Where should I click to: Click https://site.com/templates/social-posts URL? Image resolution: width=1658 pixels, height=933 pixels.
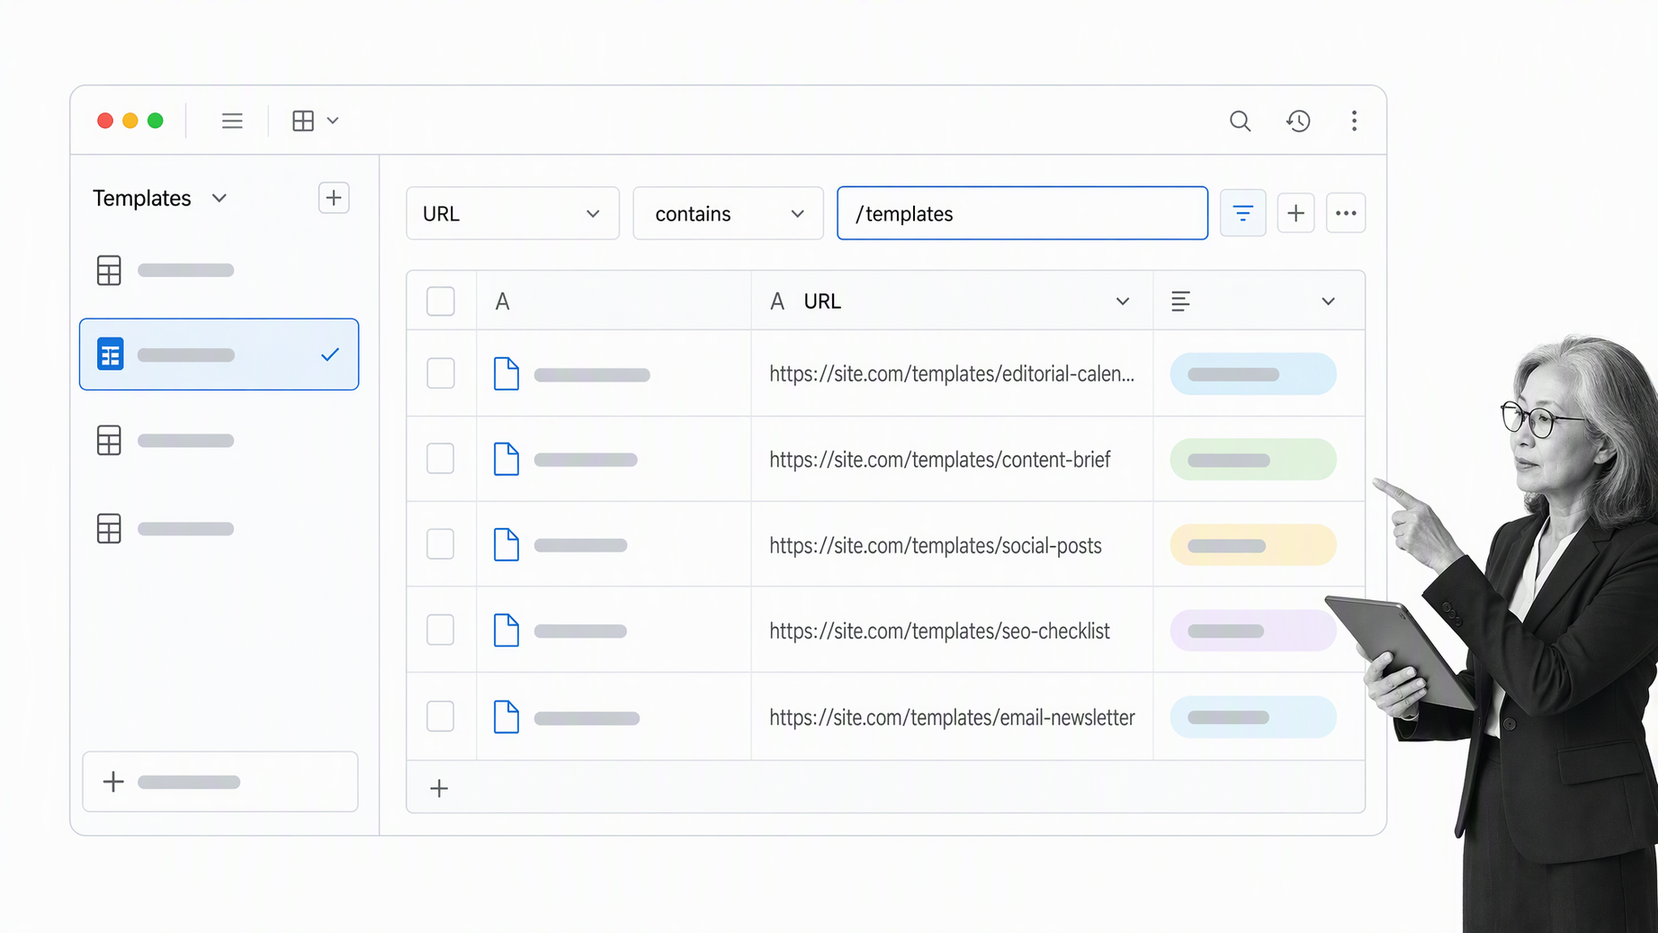click(x=936, y=546)
